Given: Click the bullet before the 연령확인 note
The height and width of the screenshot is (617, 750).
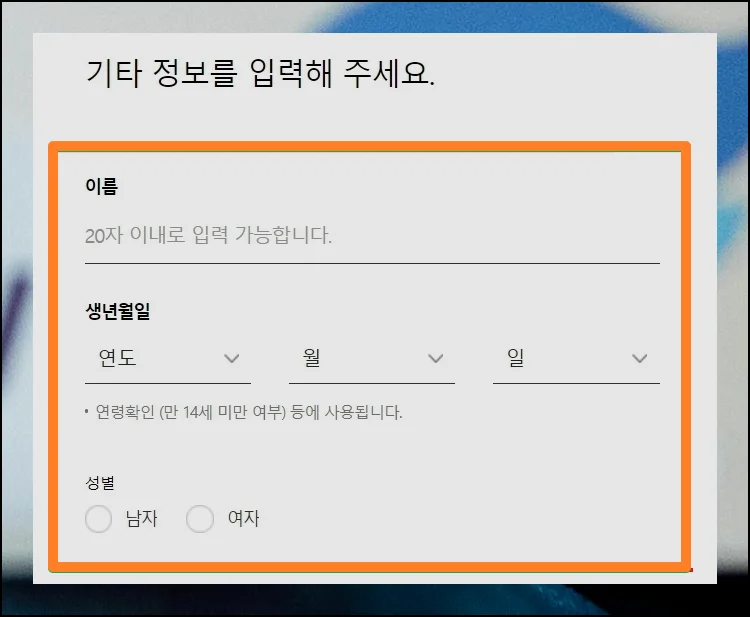Looking at the screenshot, I should click(x=88, y=413).
